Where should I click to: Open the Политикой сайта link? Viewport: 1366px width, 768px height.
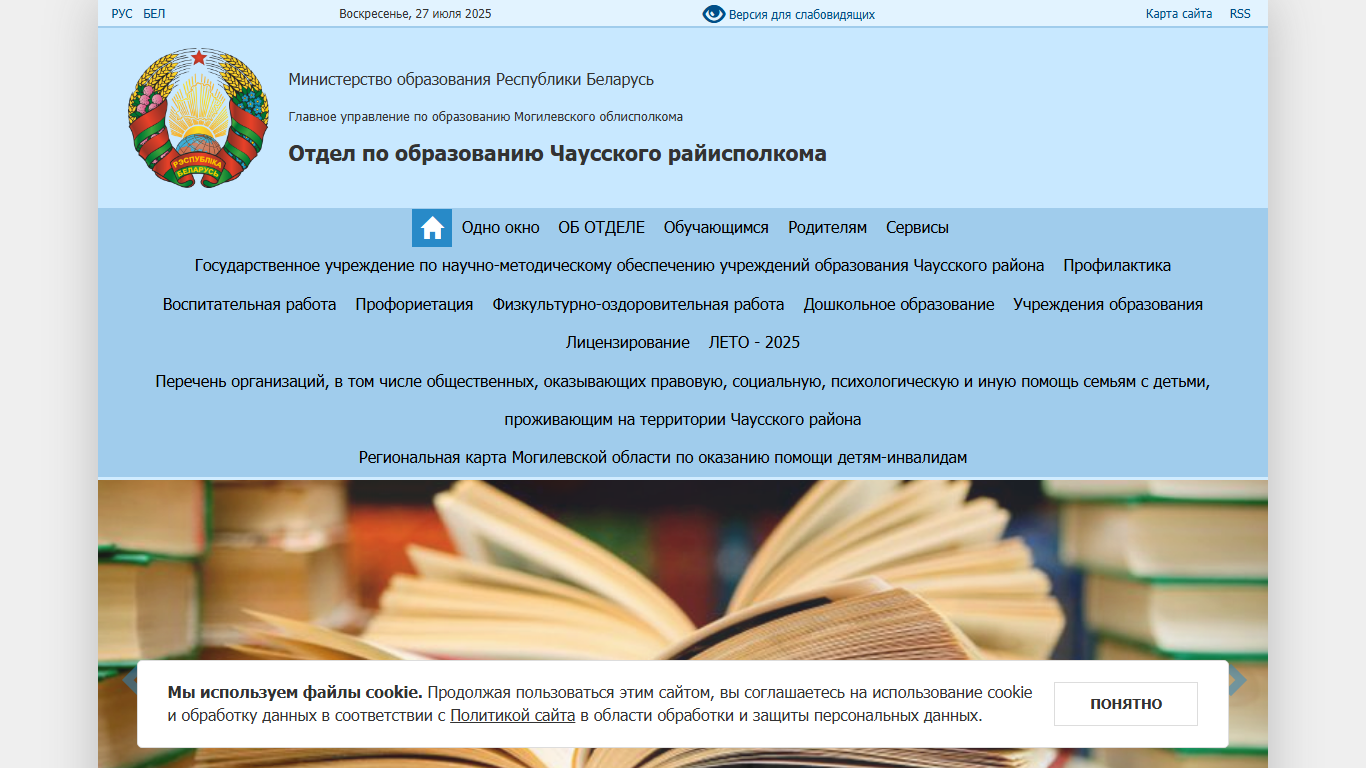(512, 715)
